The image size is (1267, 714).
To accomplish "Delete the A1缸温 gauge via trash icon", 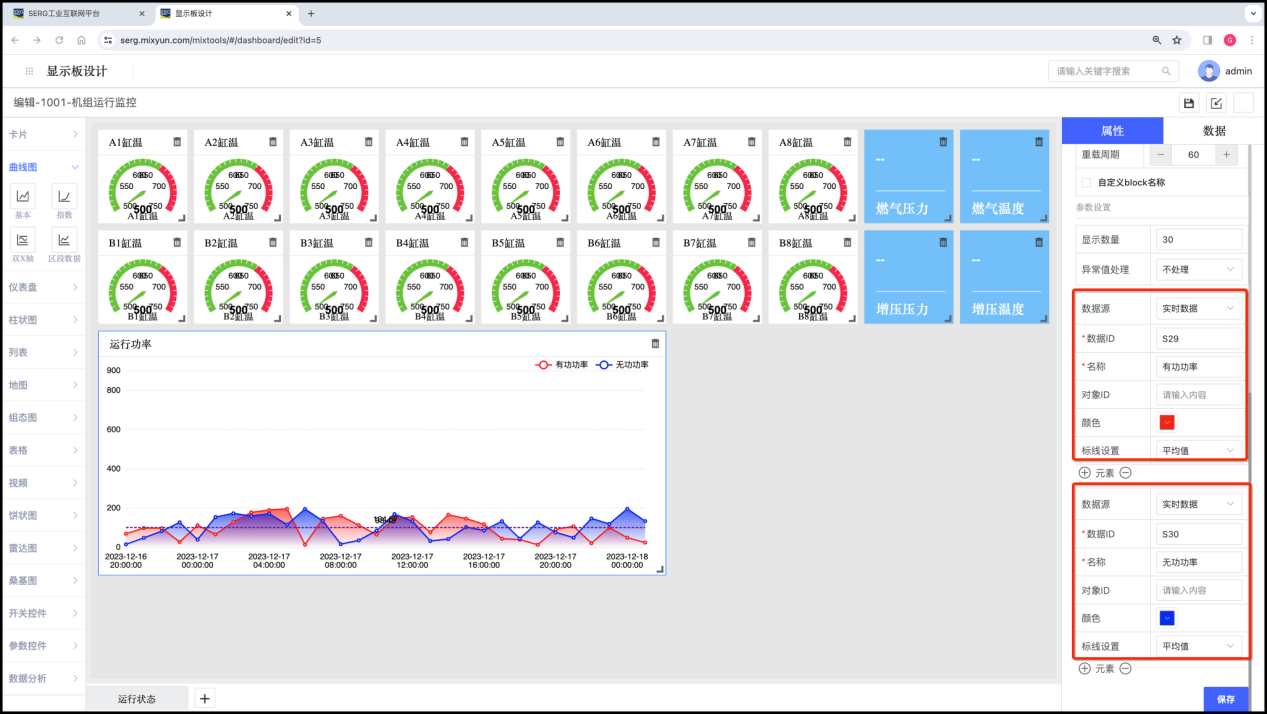I will (177, 142).
